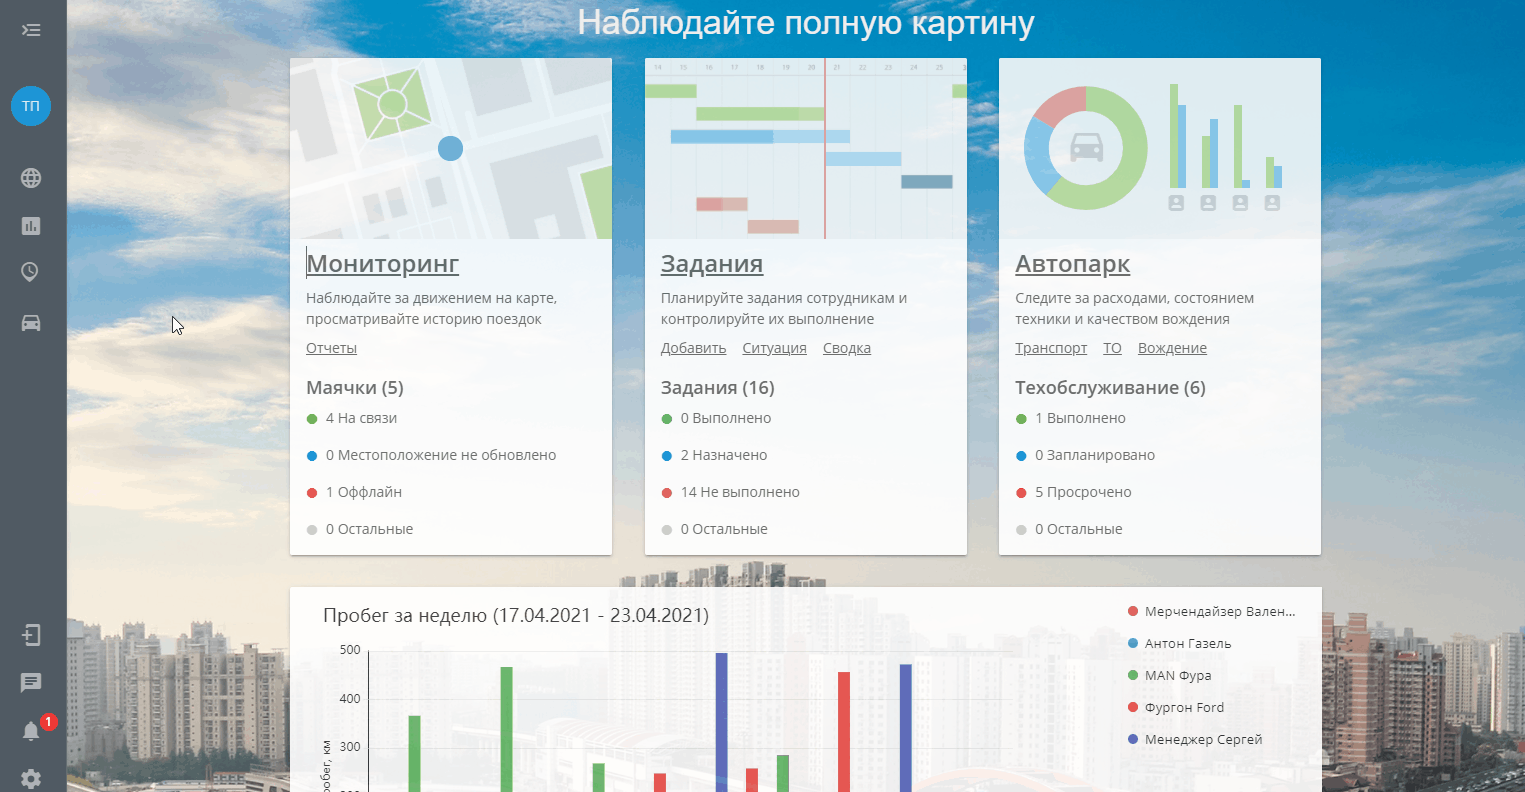The image size is (1525, 792).
Task: Click the Gantt chart thumbnail on Задания card
Action: tap(806, 148)
